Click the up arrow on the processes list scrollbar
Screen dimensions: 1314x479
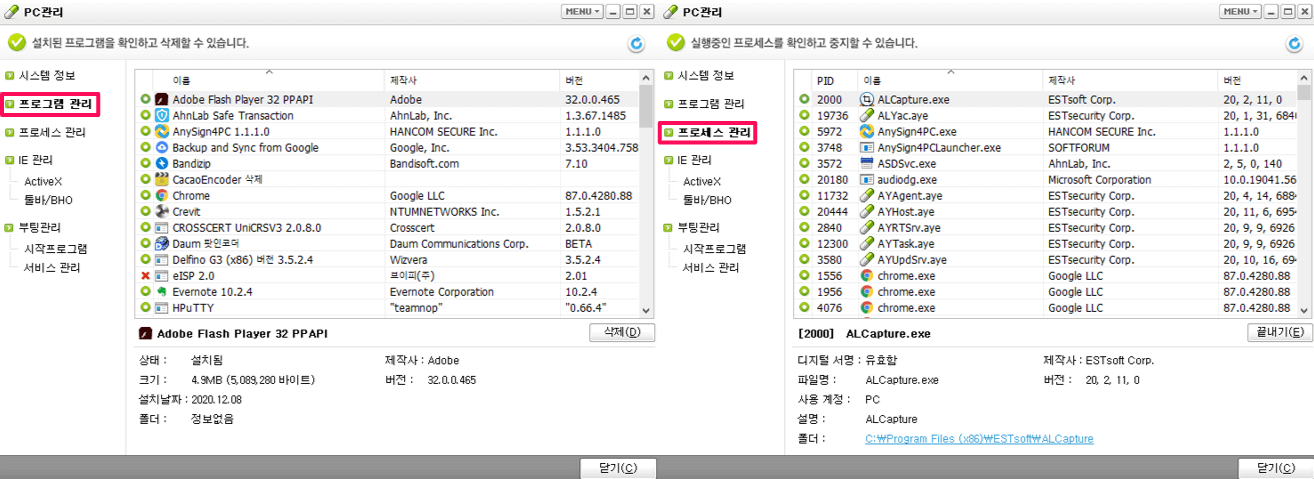click(1304, 77)
